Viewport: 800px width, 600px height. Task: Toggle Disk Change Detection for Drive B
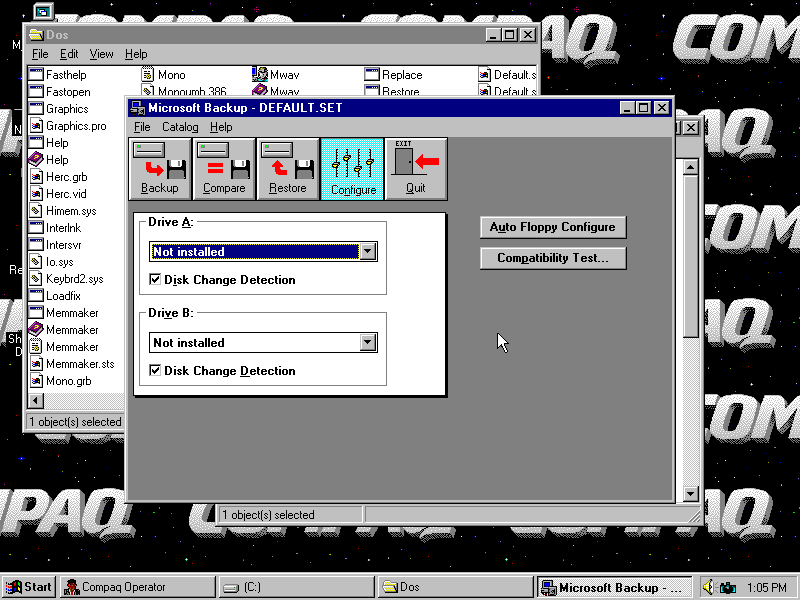pos(155,370)
